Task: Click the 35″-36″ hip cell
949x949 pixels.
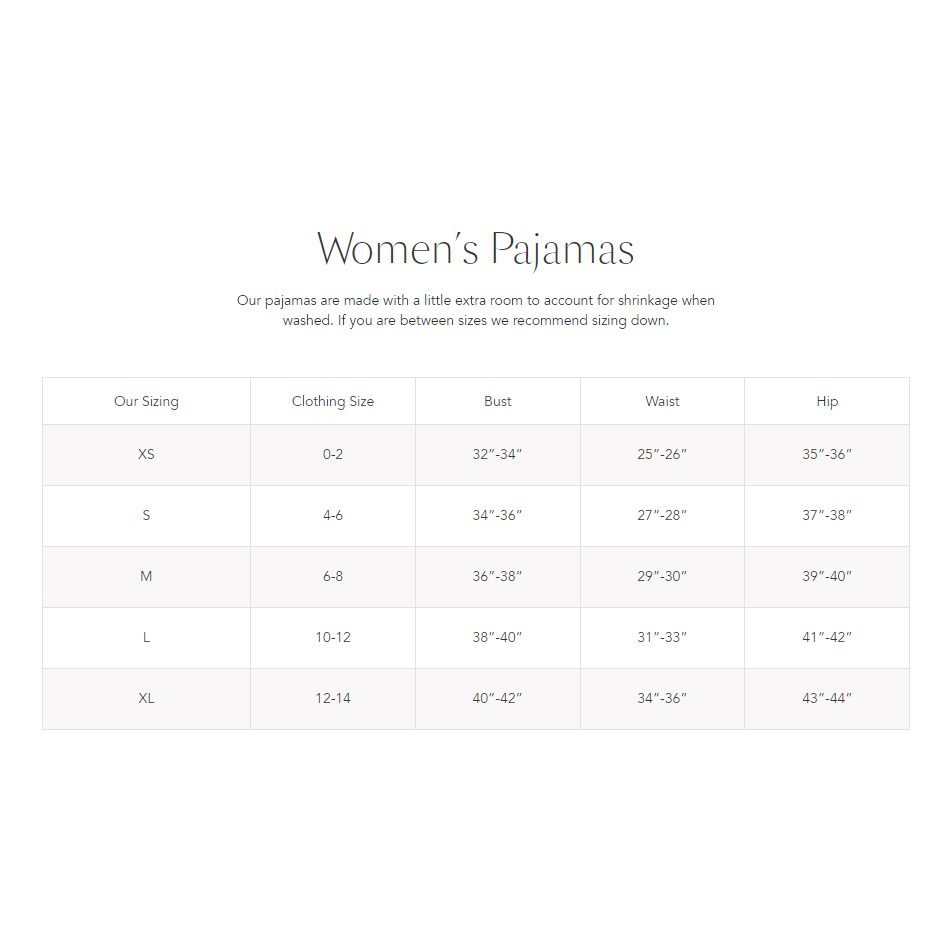Action: click(827, 455)
